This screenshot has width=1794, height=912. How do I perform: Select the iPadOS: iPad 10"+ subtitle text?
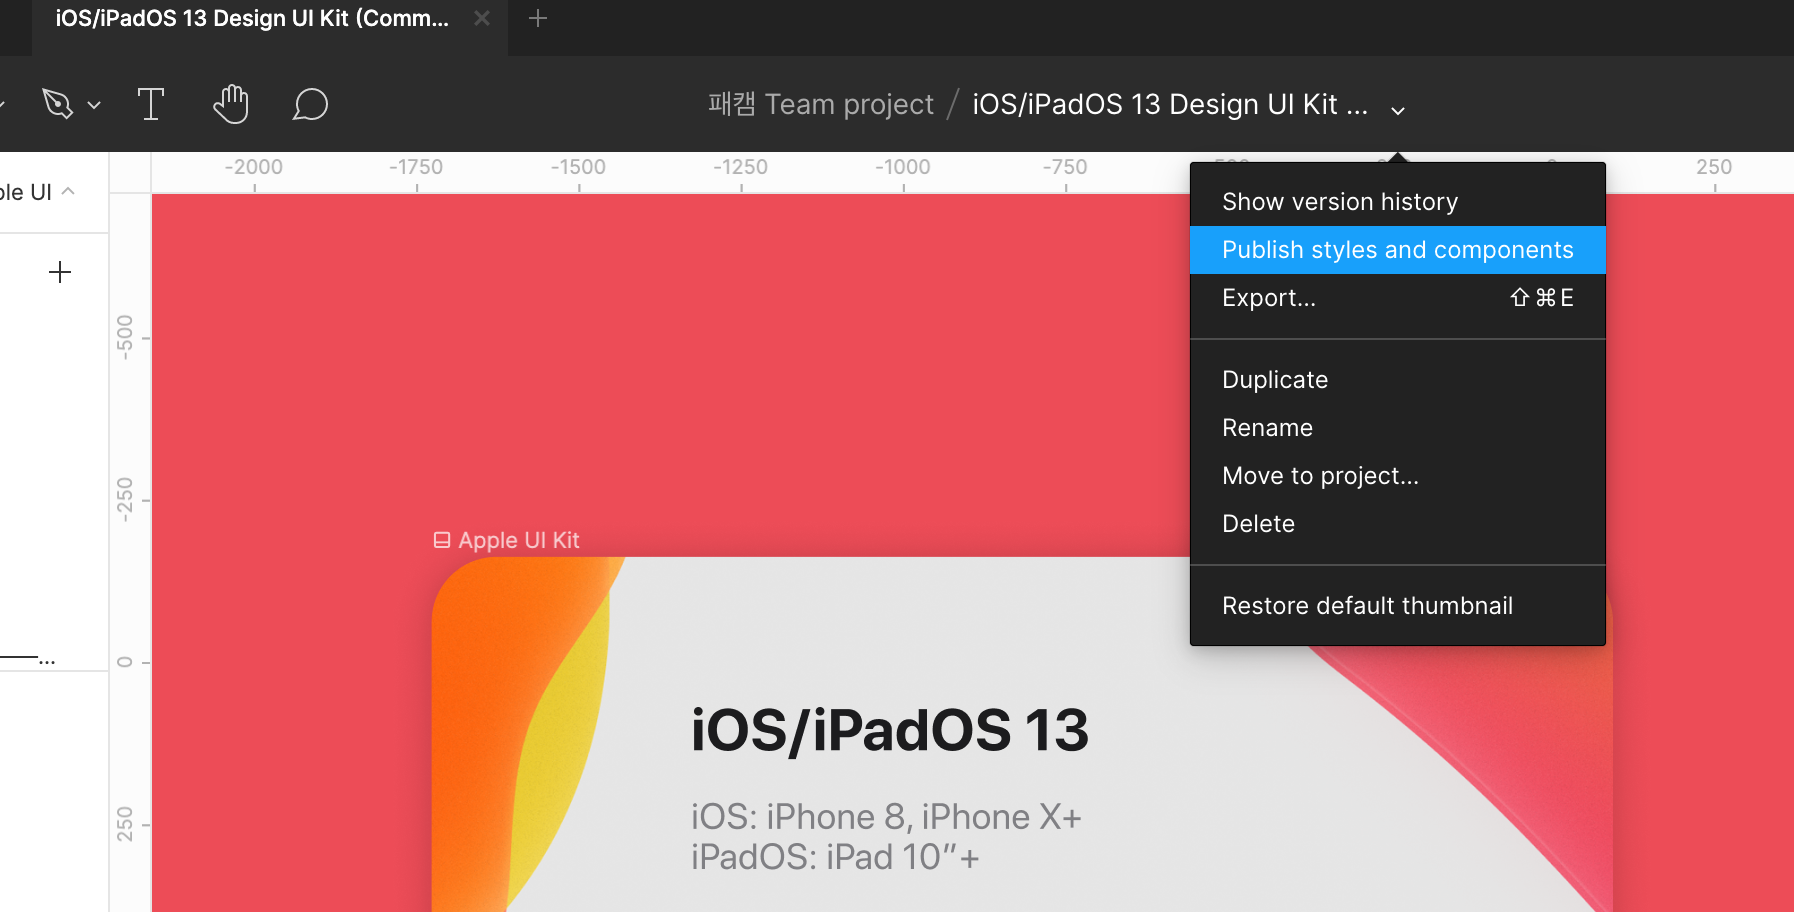834,857
